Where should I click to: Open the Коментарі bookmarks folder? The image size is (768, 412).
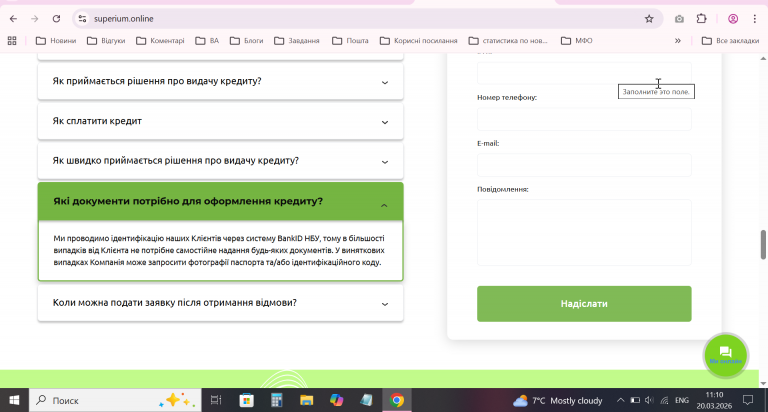pyautogui.click(x=160, y=41)
